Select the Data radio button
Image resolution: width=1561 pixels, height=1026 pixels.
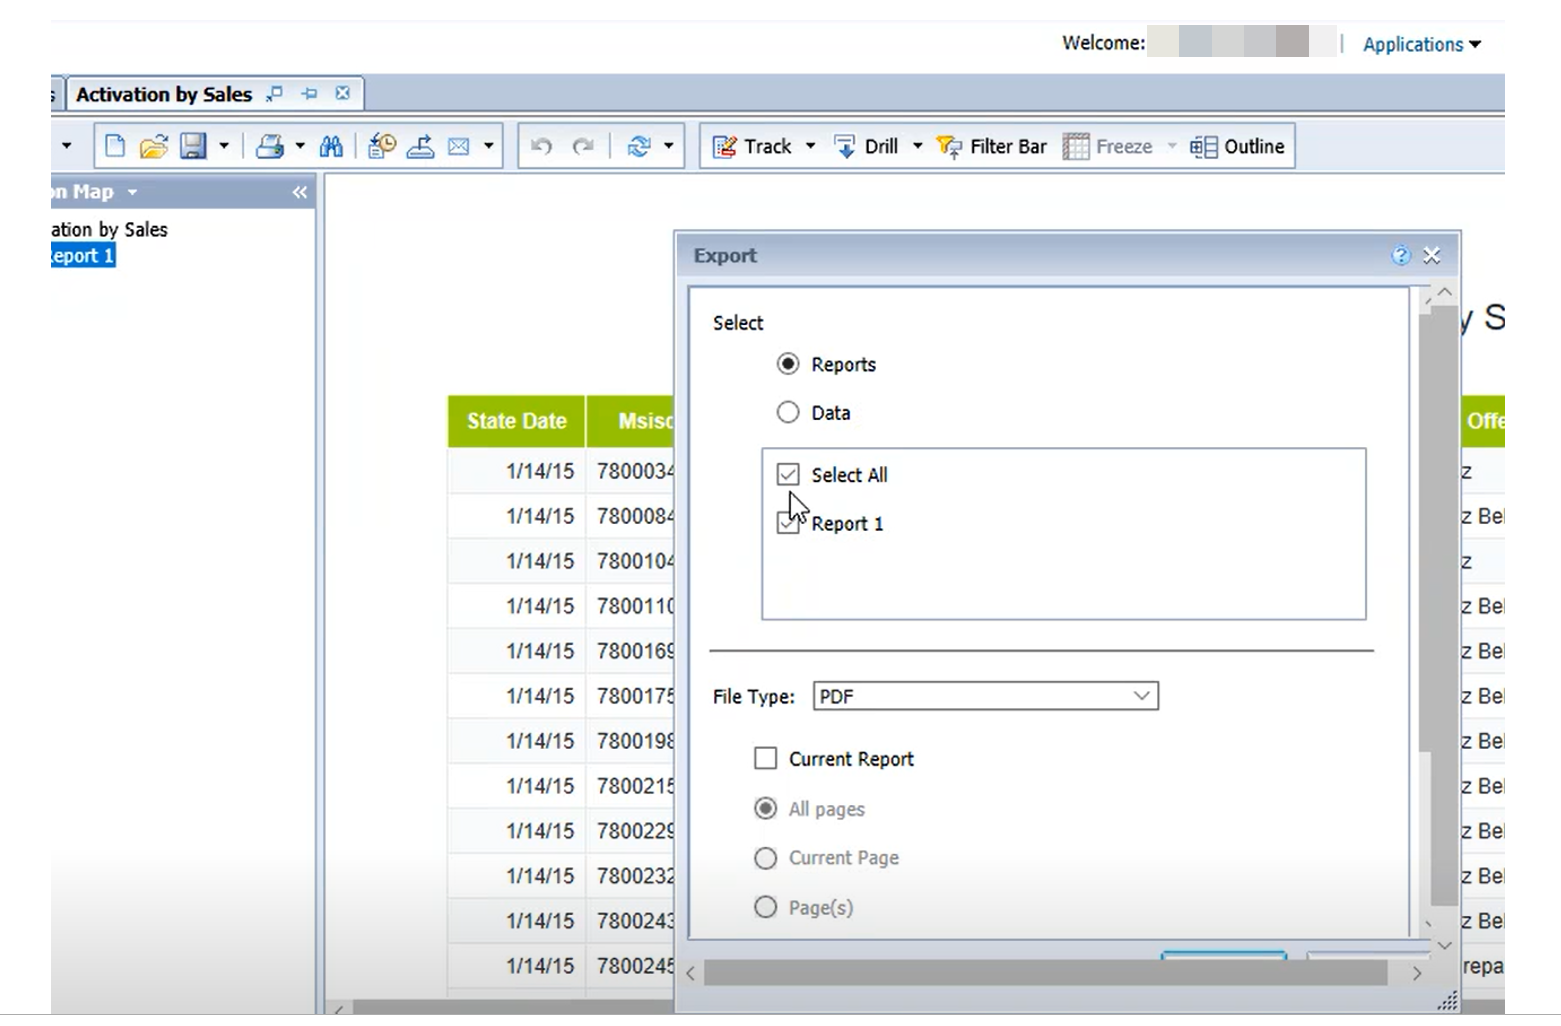pos(788,412)
